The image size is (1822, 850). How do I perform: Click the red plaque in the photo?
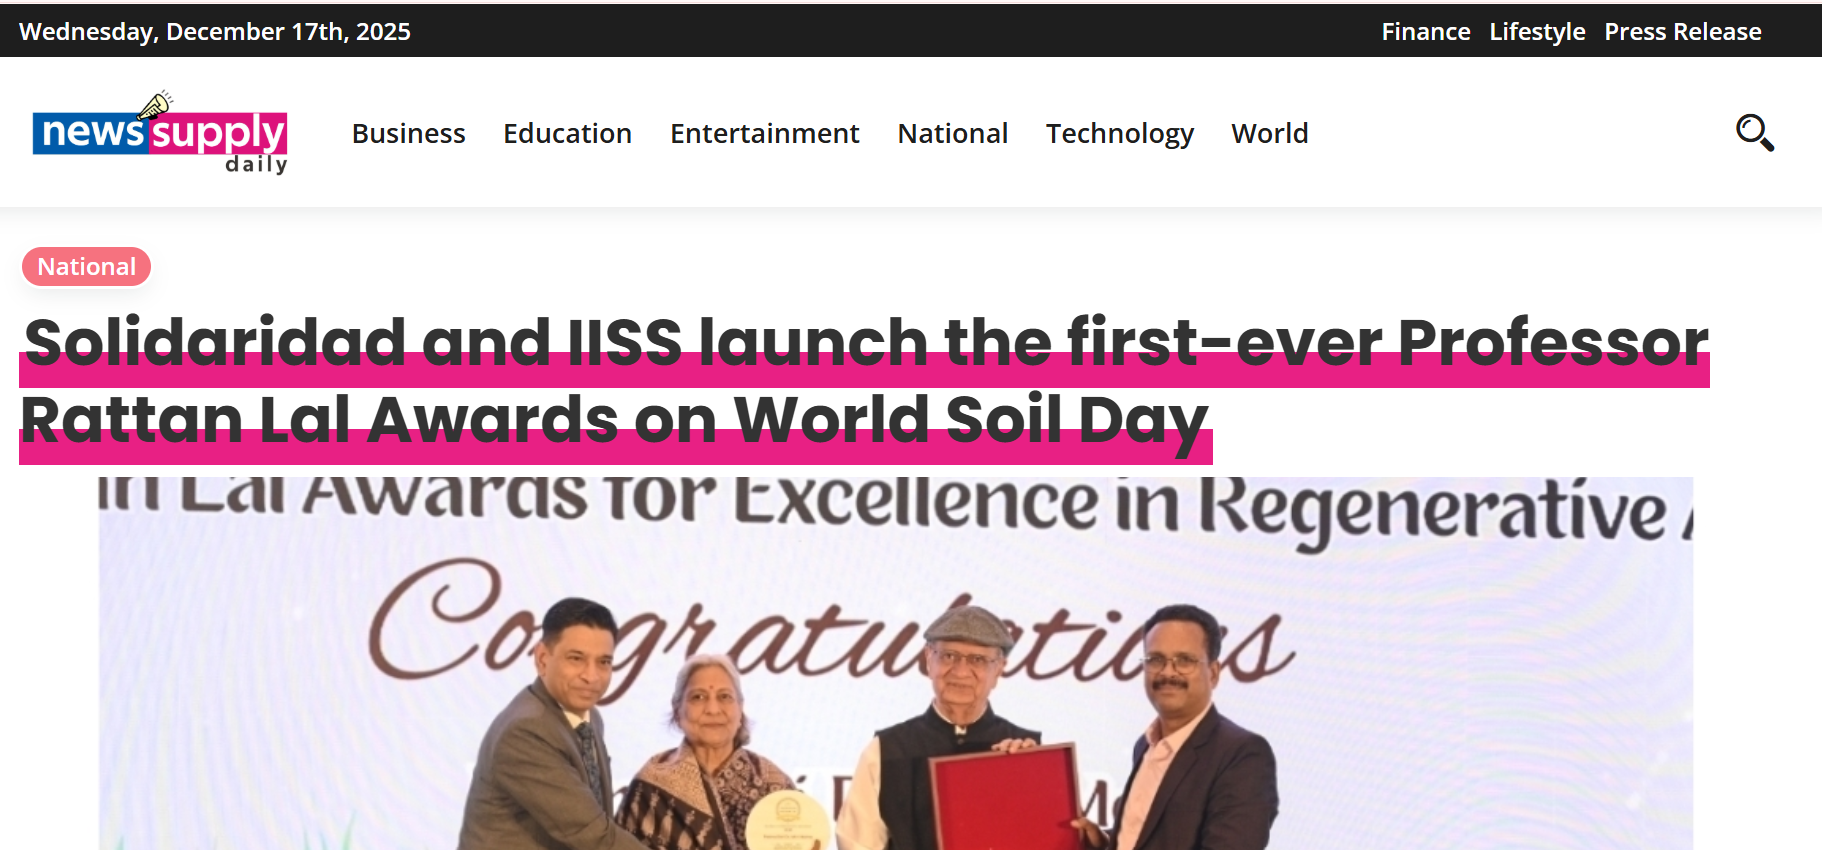coord(1003,797)
